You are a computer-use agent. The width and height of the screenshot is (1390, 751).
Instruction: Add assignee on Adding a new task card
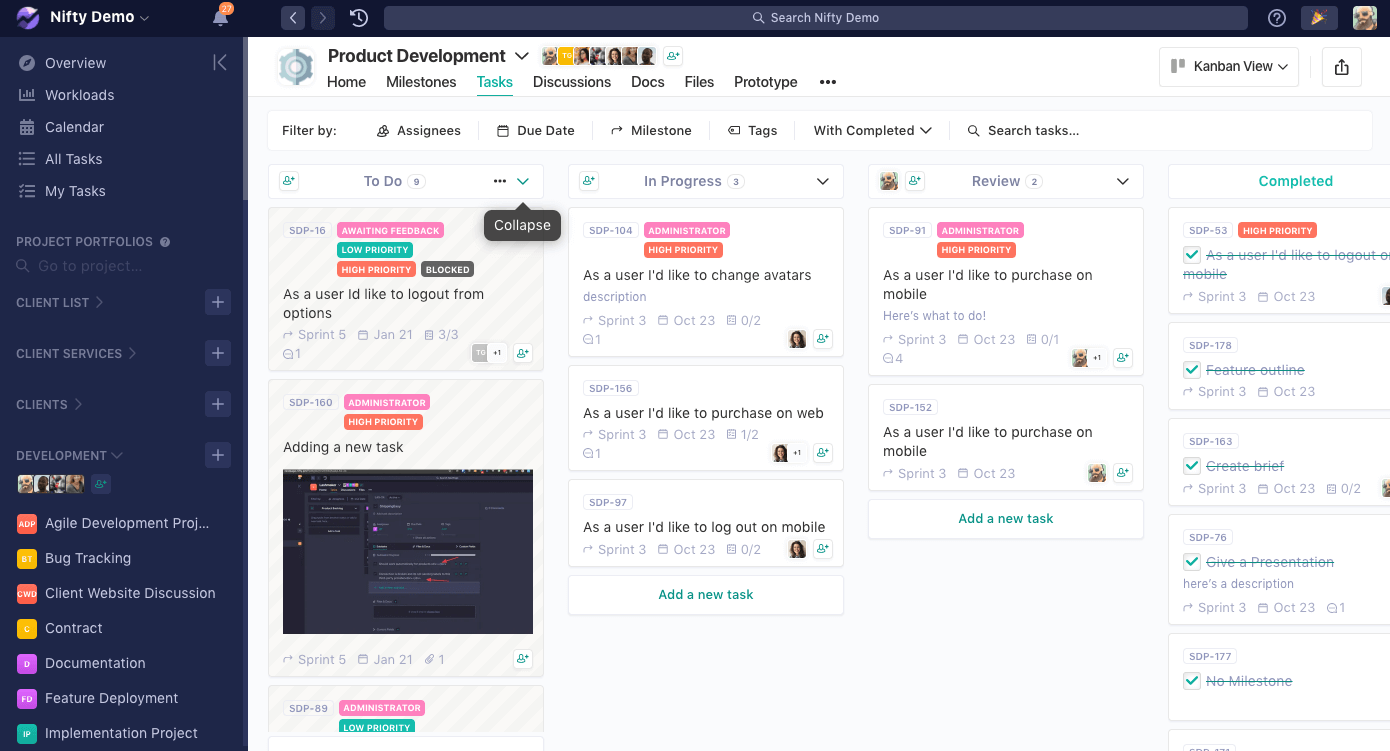point(523,659)
